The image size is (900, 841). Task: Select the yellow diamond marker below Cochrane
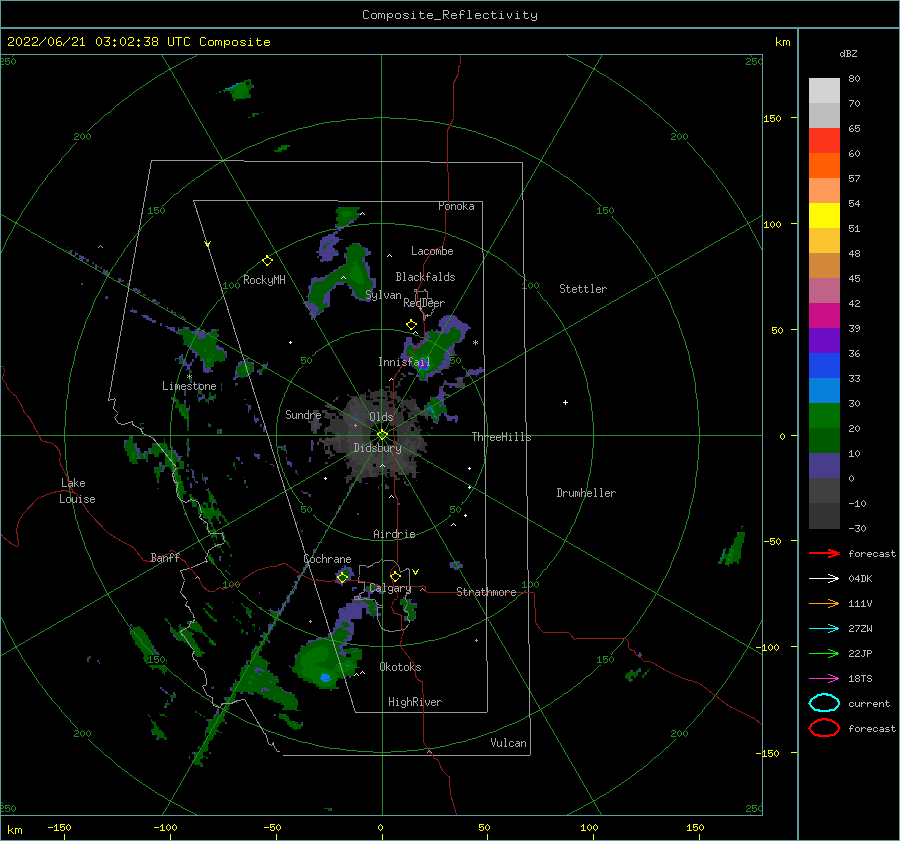tap(343, 577)
